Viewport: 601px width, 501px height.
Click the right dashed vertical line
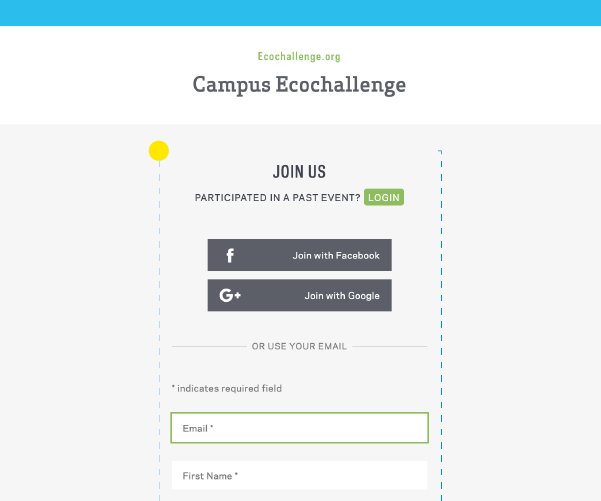click(441, 300)
